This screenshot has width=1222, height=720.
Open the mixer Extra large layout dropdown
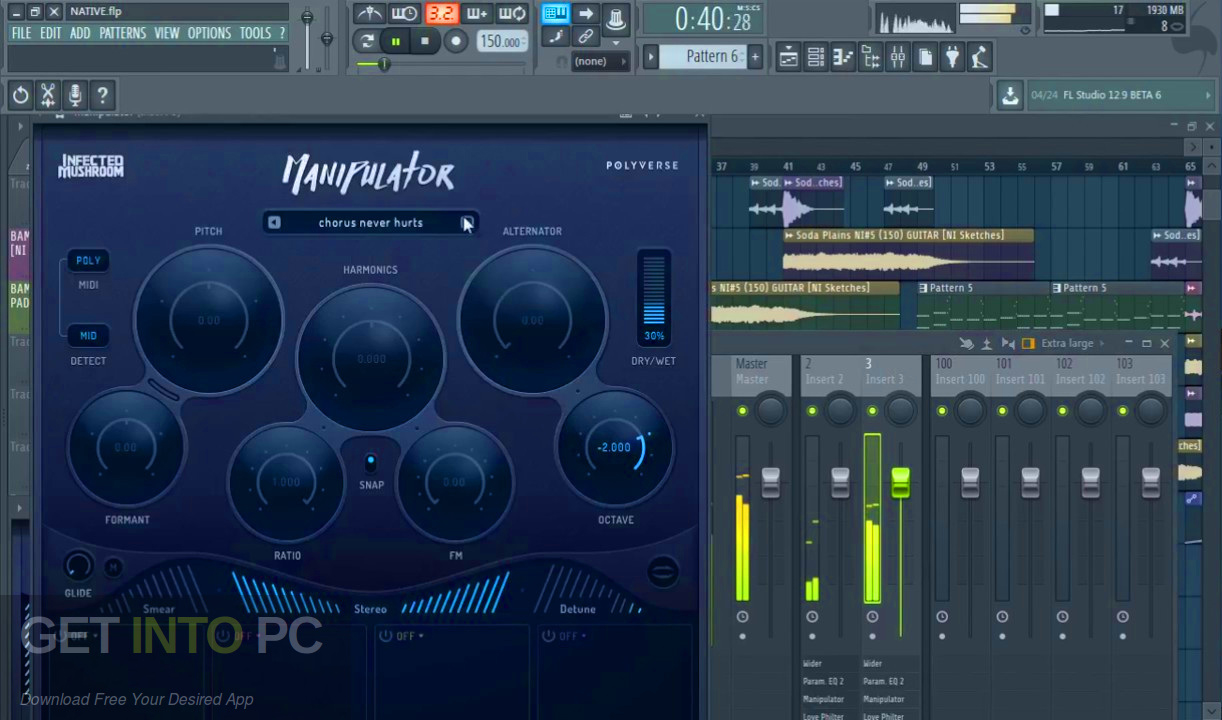[x=1073, y=343]
